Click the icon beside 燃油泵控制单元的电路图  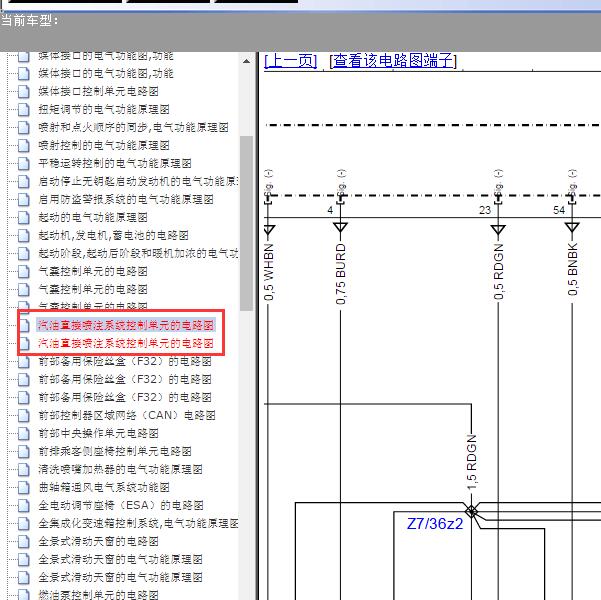[x=24, y=595]
